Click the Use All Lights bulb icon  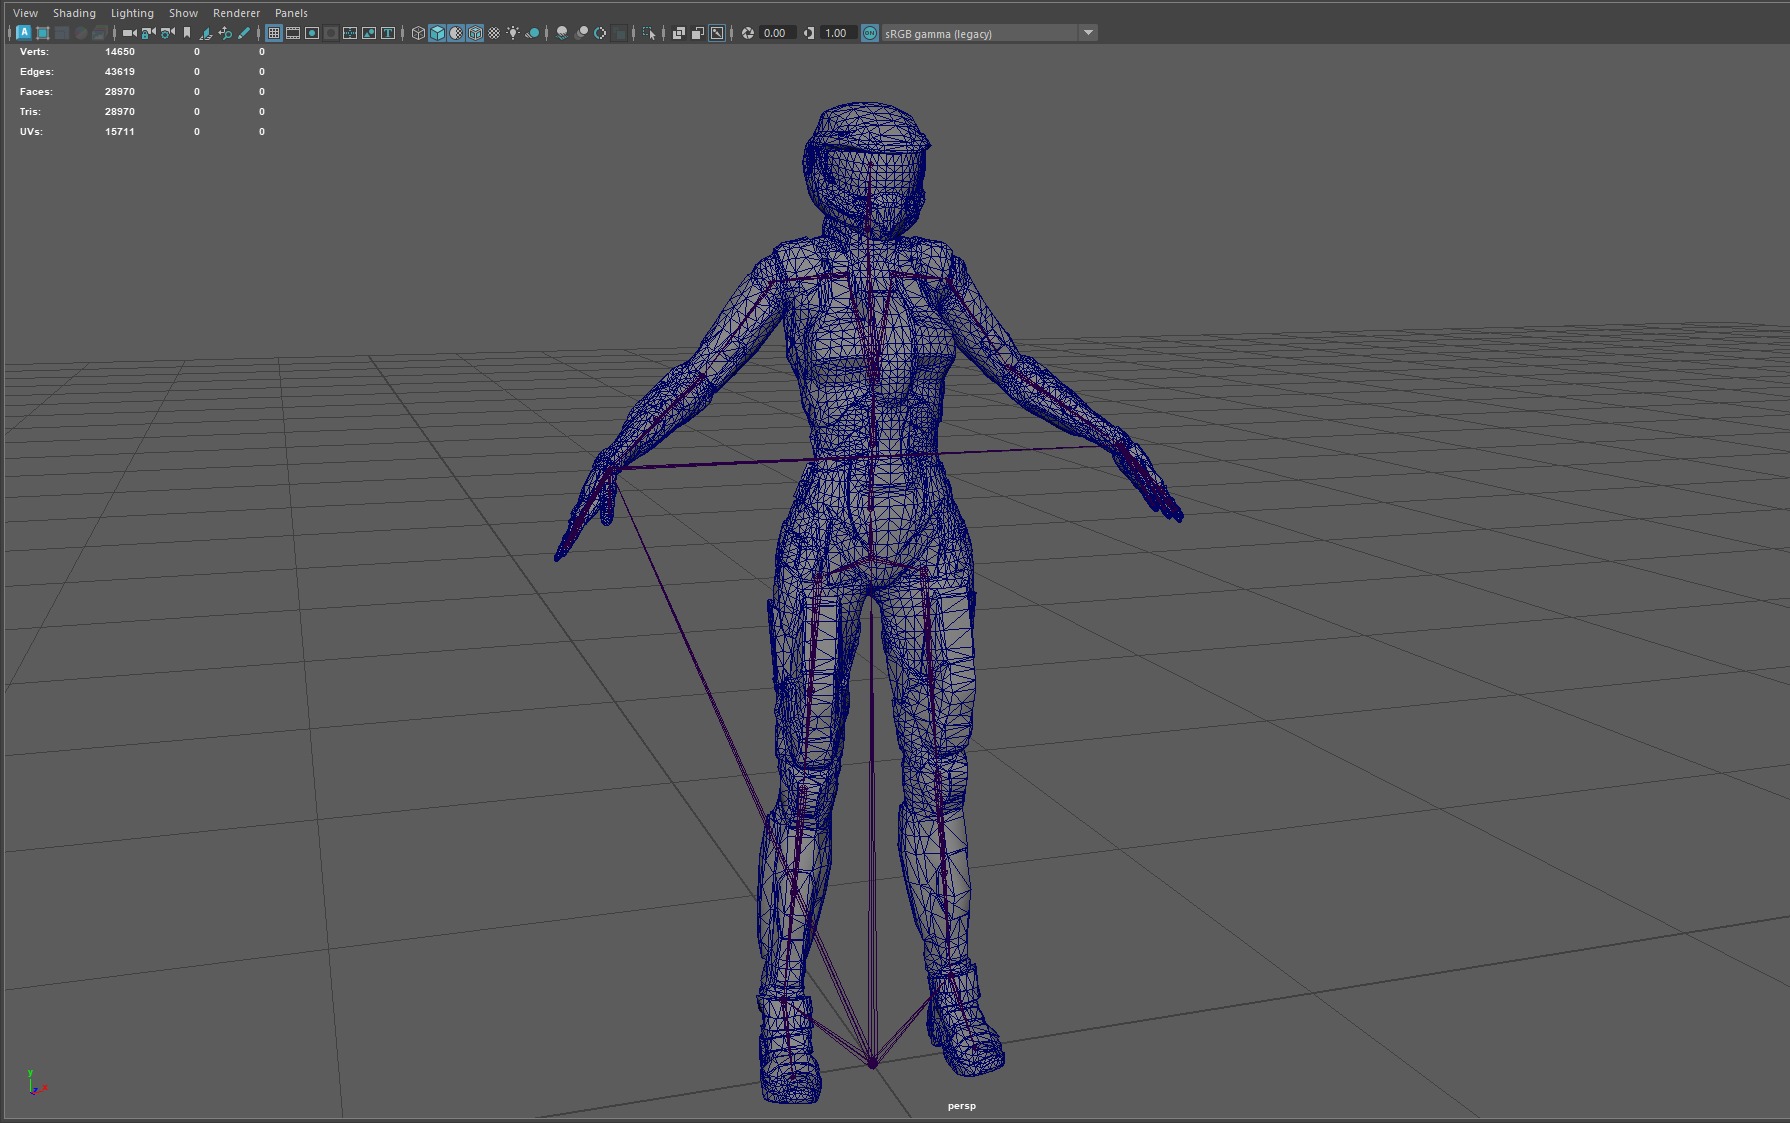pyautogui.click(x=513, y=33)
